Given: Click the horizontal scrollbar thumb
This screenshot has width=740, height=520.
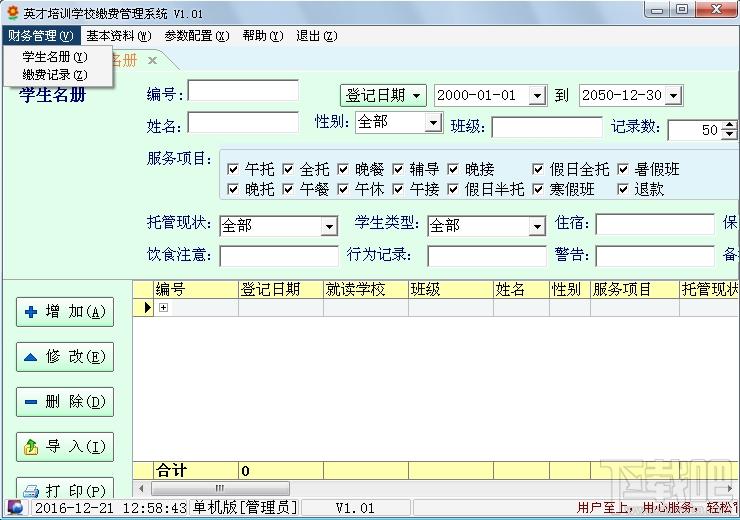Looking at the screenshot, I should click(x=220, y=488).
